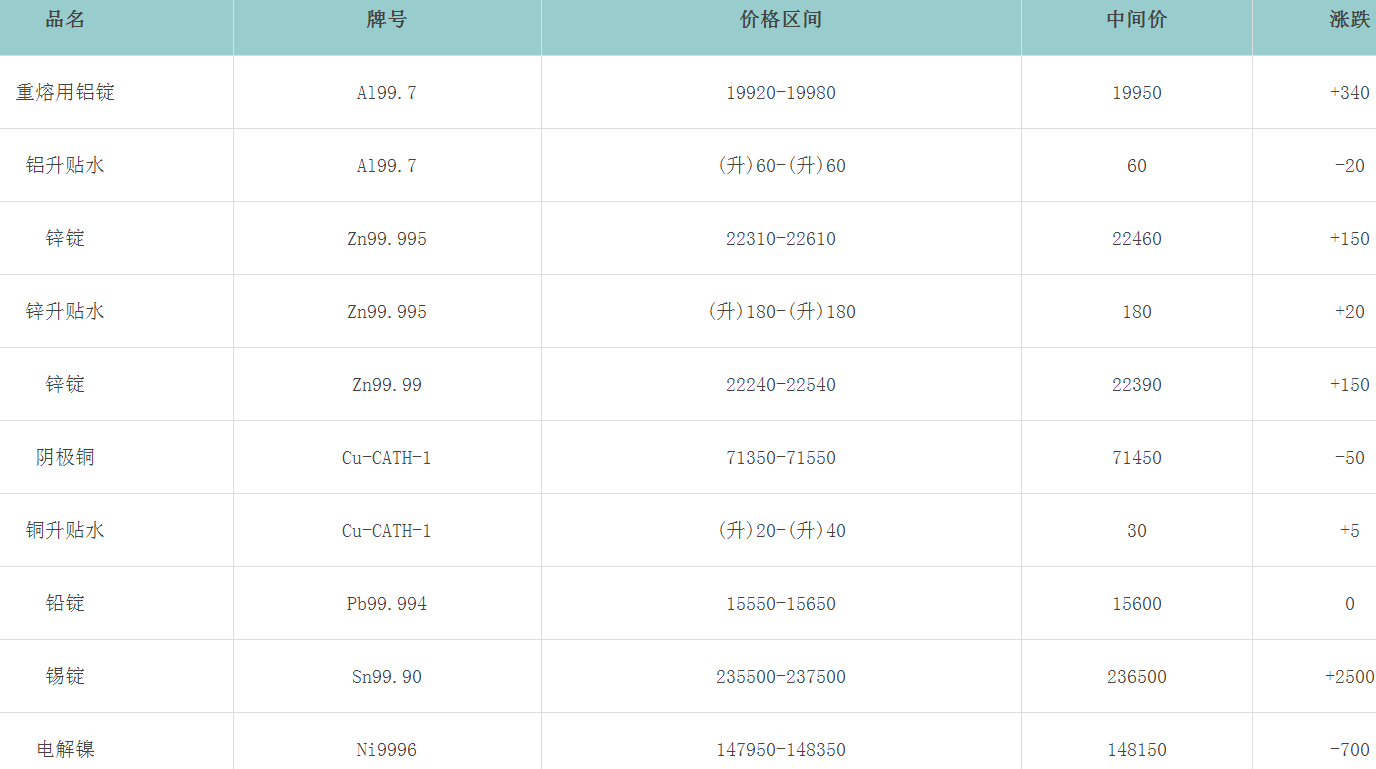Select the middle price 22460
Viewport: 1376px width, 769px height.
pyautogui.click(x=1136, y=239)
